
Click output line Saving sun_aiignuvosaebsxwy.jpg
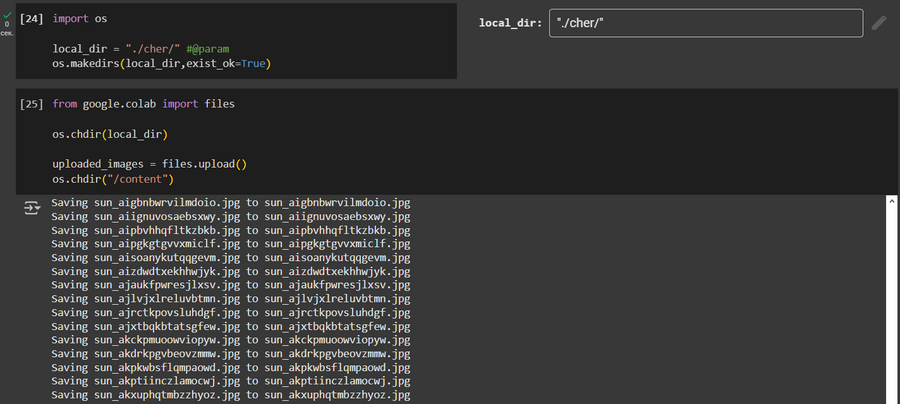point(231,217)
